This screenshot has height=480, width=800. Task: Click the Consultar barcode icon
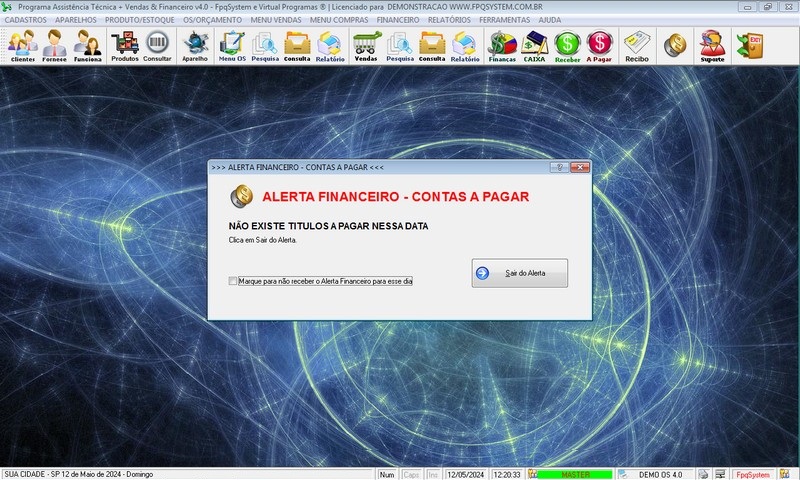coord(157,45)
